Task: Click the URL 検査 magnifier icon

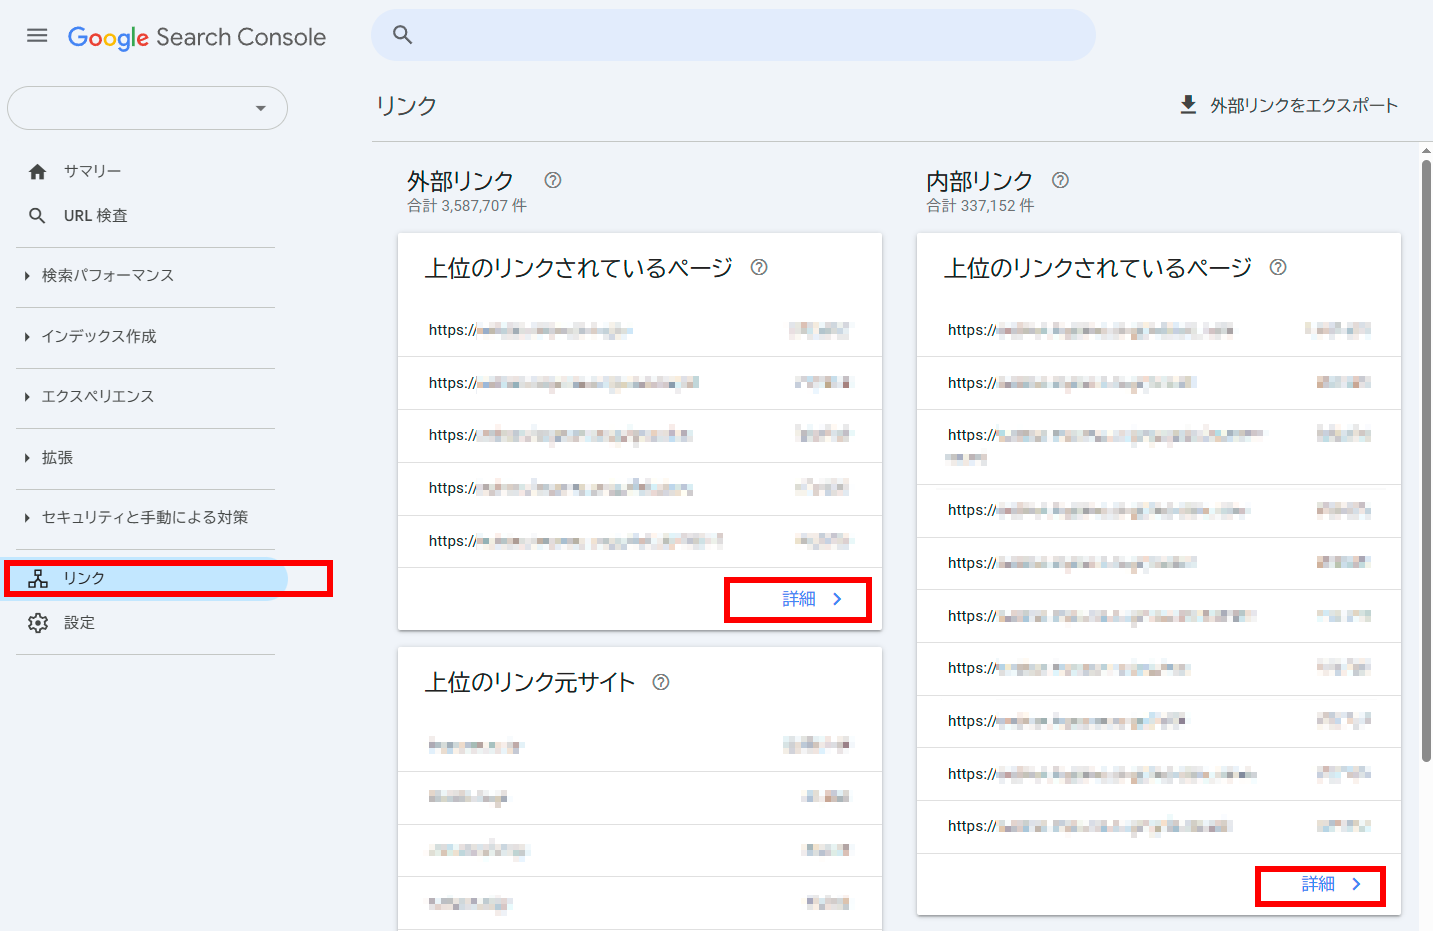Action: click(38, 216)
